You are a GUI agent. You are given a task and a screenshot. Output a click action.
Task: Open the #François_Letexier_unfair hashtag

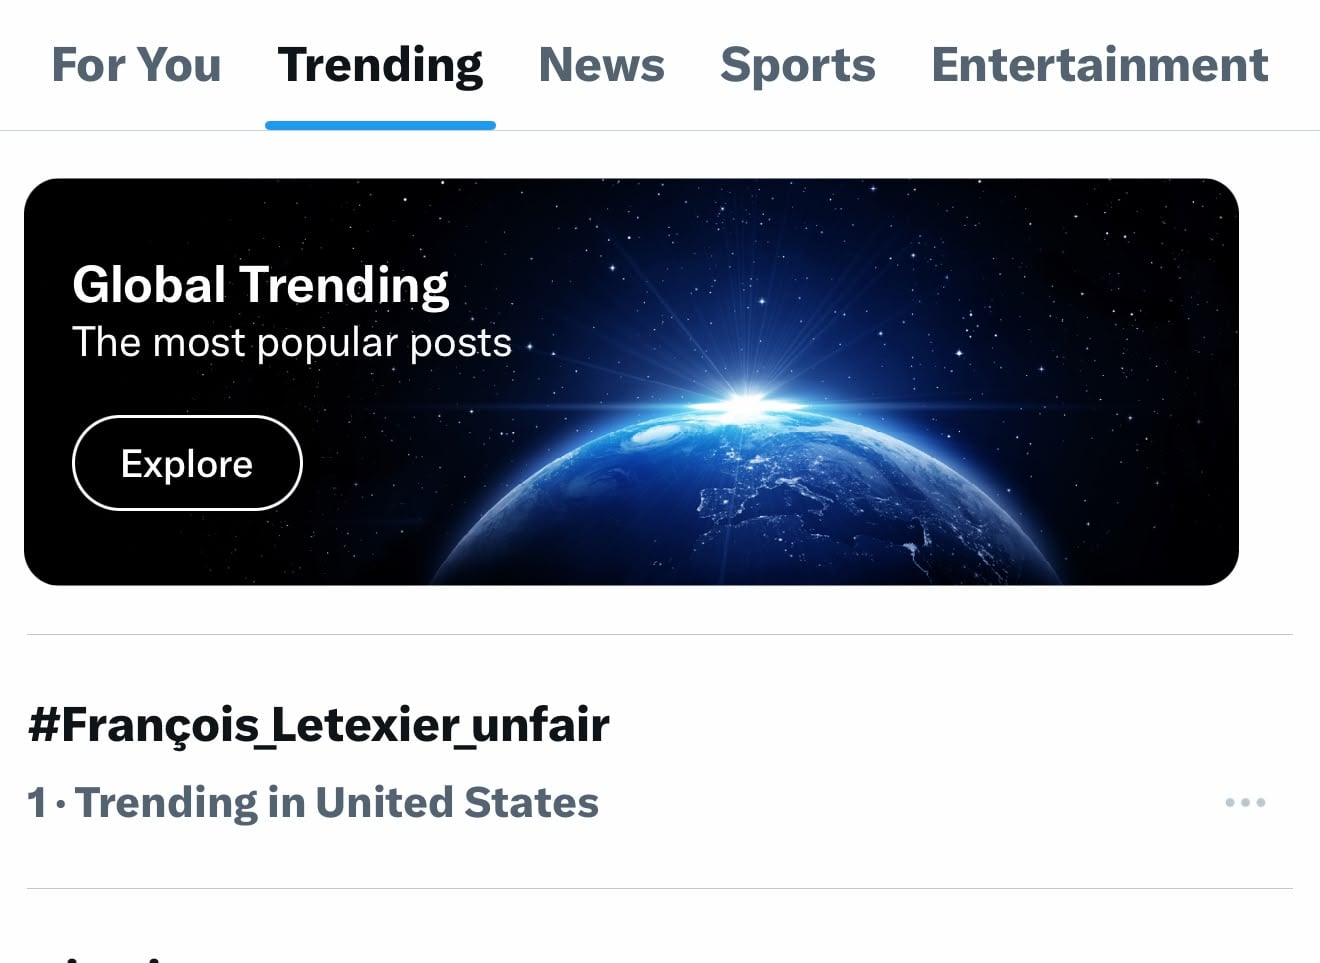pyautogui.click(x=319, y=724)
